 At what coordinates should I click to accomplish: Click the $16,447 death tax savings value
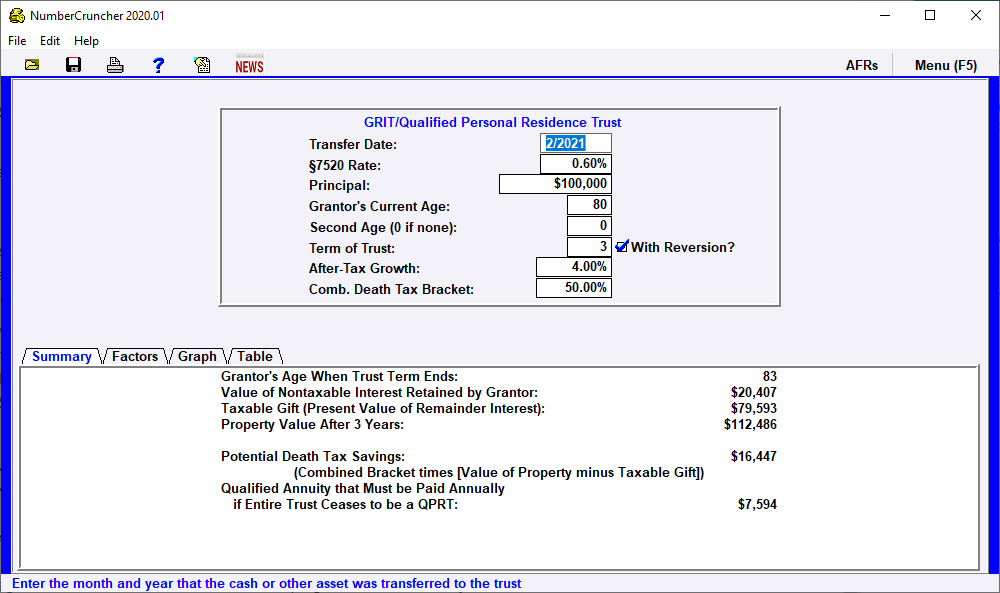click(x=753, y=456)
